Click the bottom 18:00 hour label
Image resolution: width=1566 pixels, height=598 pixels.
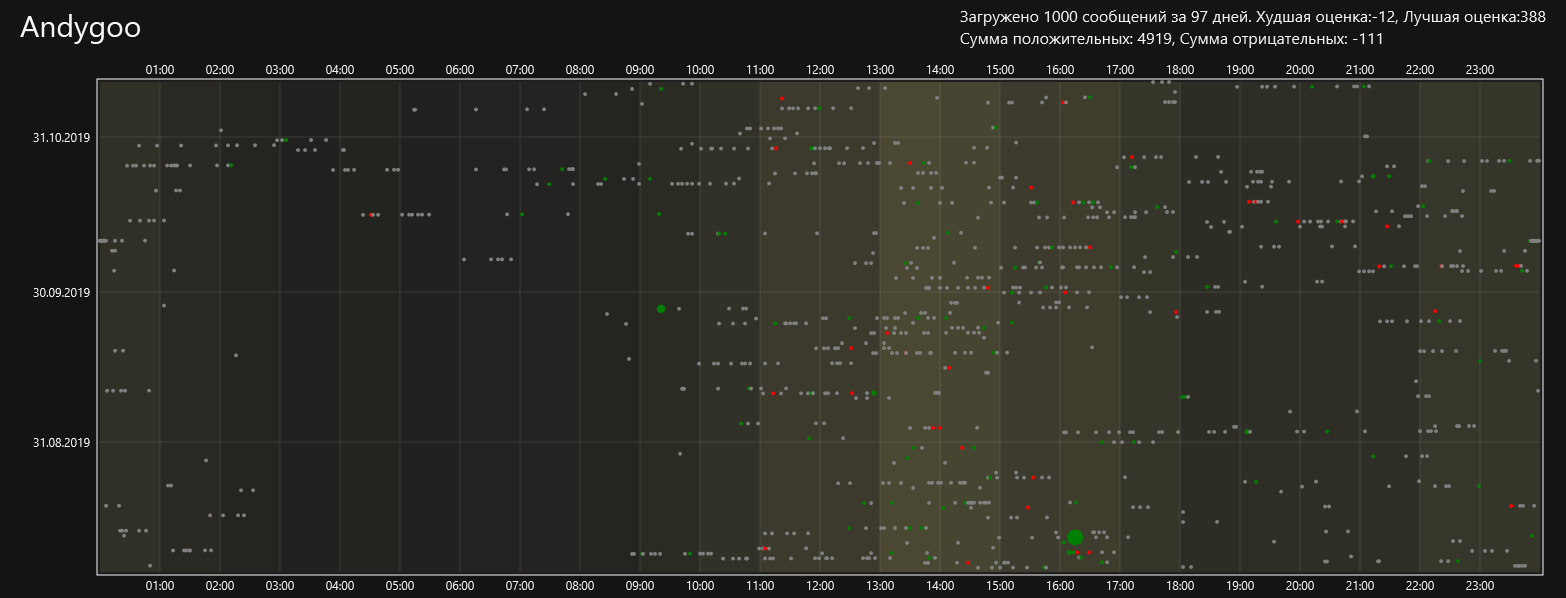point(1180,585)
